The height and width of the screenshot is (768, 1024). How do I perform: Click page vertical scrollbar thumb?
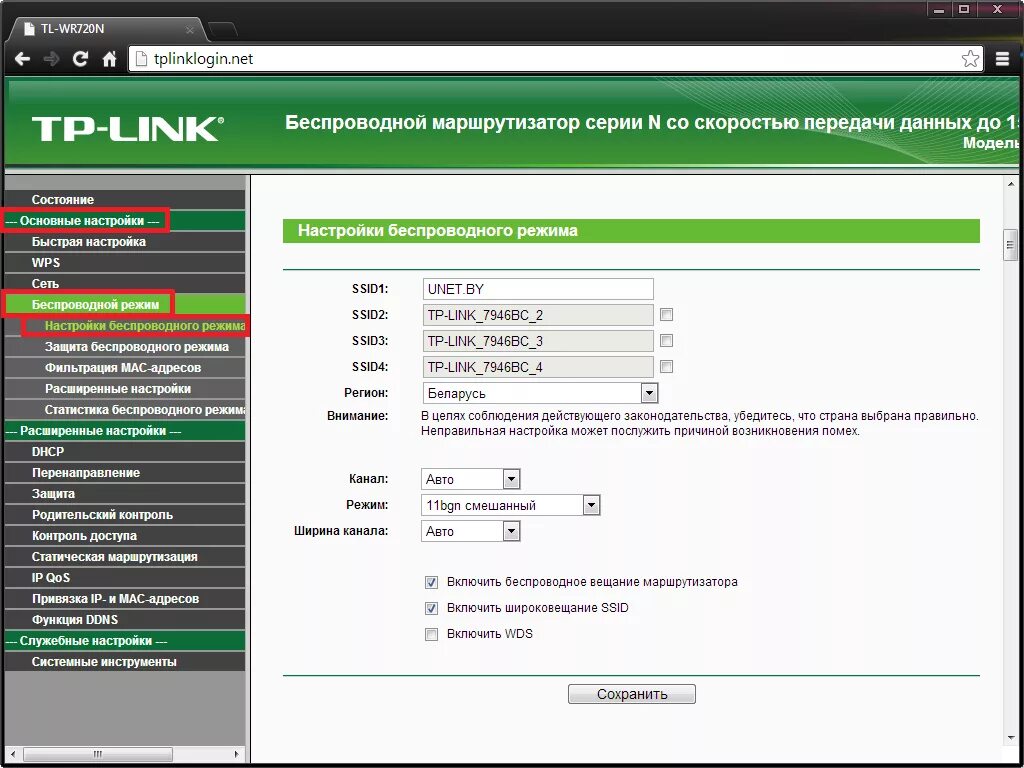click(x=1010, y=246)
